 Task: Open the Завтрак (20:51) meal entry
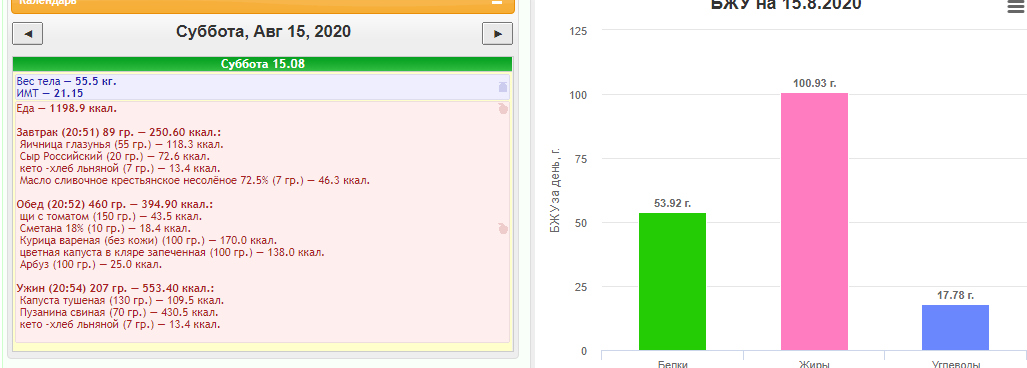(118, 132)
